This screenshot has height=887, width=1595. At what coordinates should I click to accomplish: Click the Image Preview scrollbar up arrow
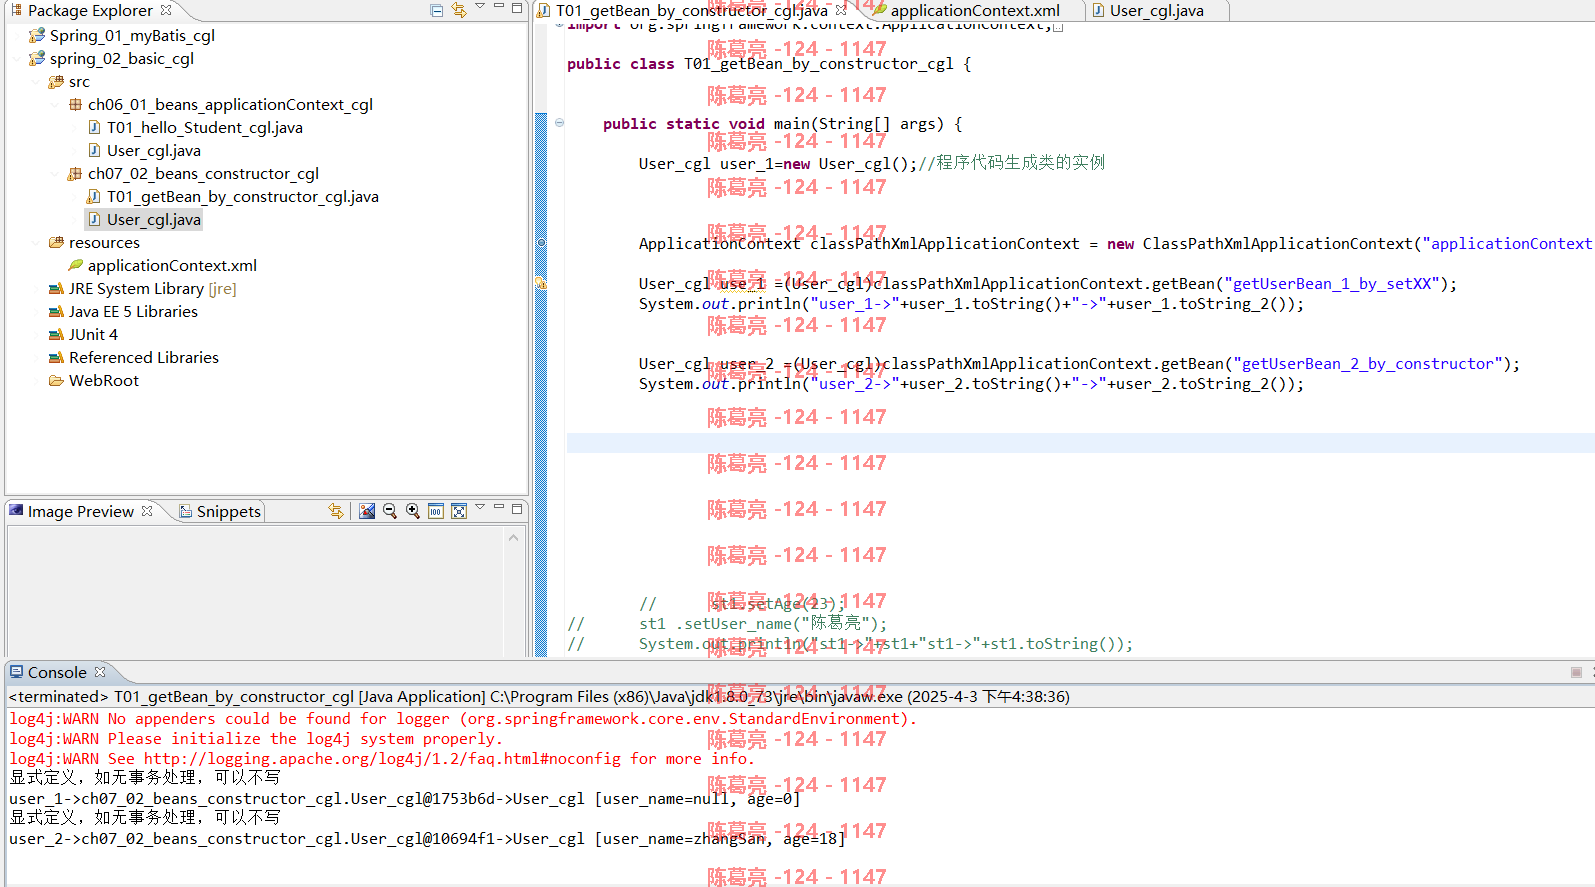514,538
